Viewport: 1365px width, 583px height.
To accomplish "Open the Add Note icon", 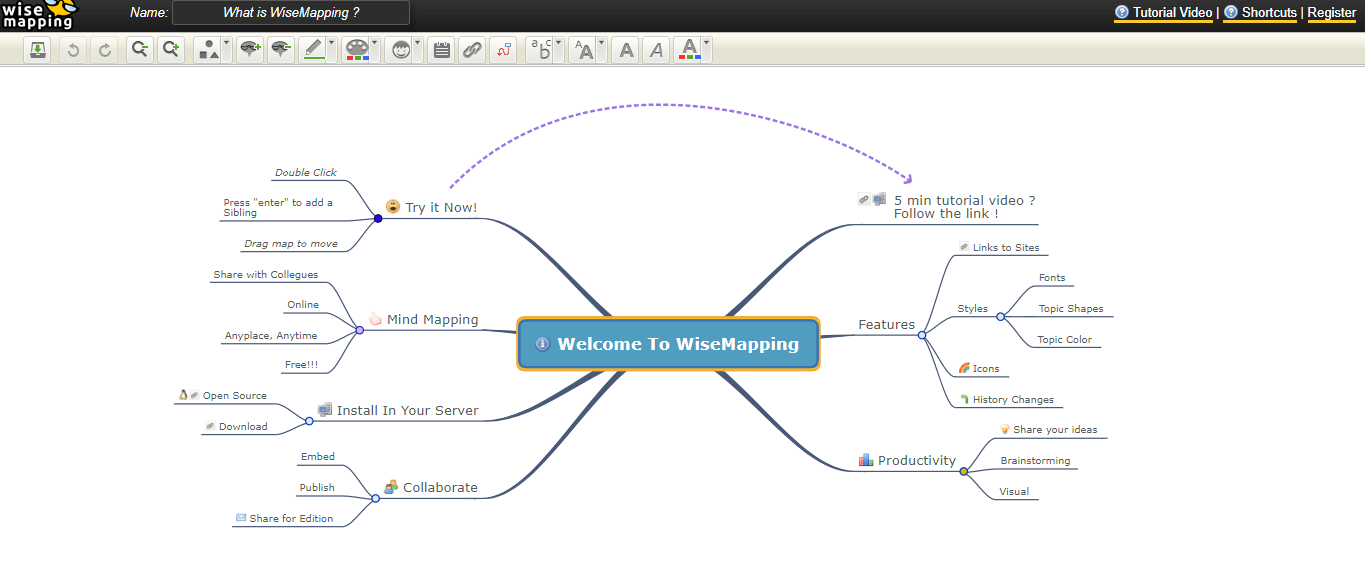I will pyautogui.click(x=441, y=48).
